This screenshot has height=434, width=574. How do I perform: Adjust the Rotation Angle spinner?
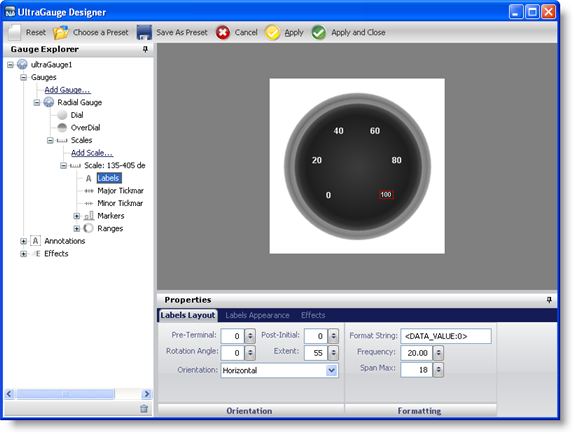click(250, 353)
